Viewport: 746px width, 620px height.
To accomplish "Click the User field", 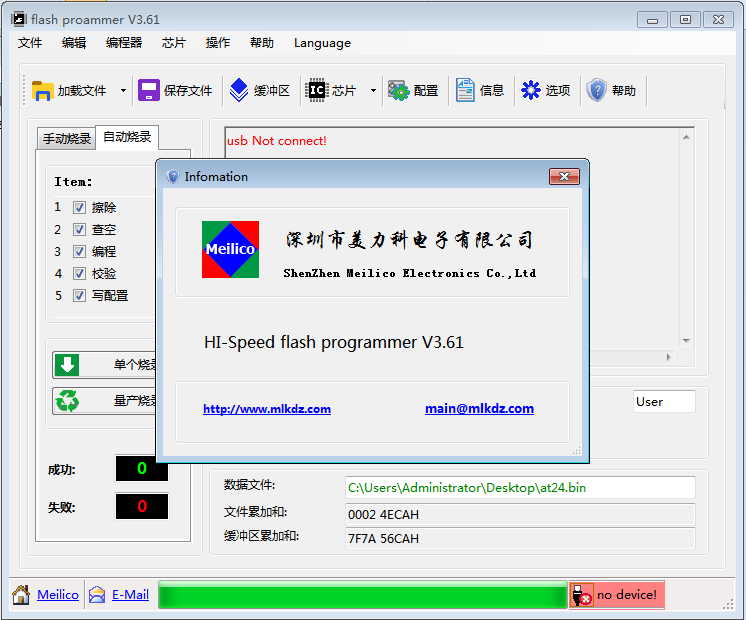I will click(664, 402).
